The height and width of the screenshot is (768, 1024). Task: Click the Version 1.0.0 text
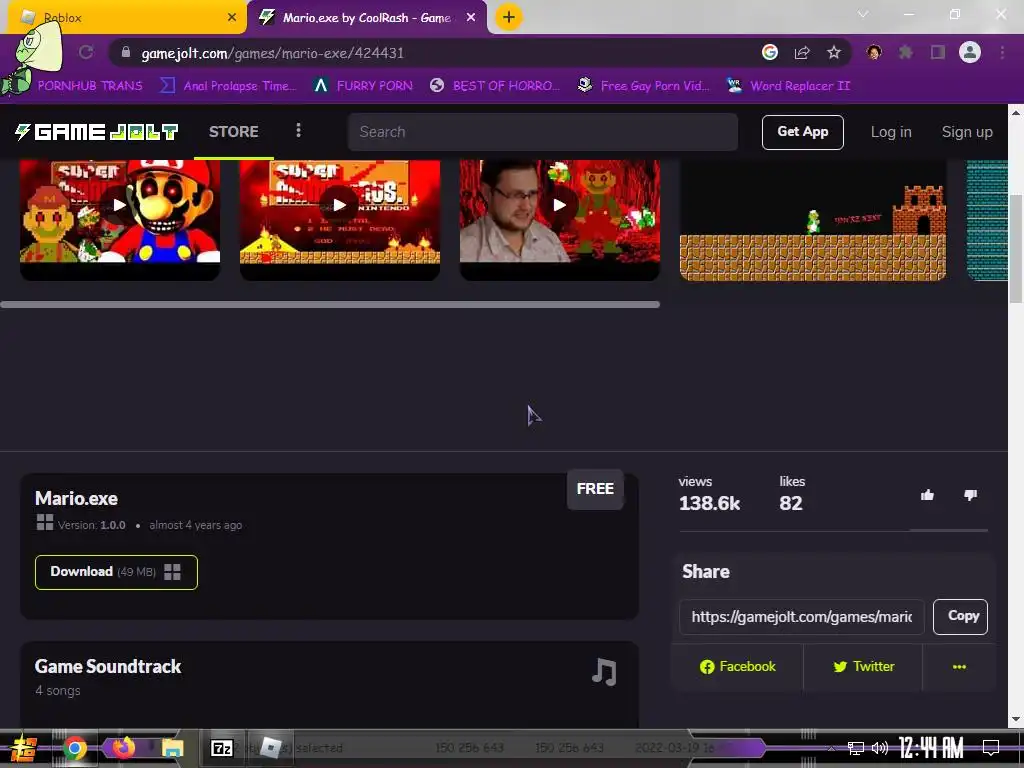pos(91,525)
